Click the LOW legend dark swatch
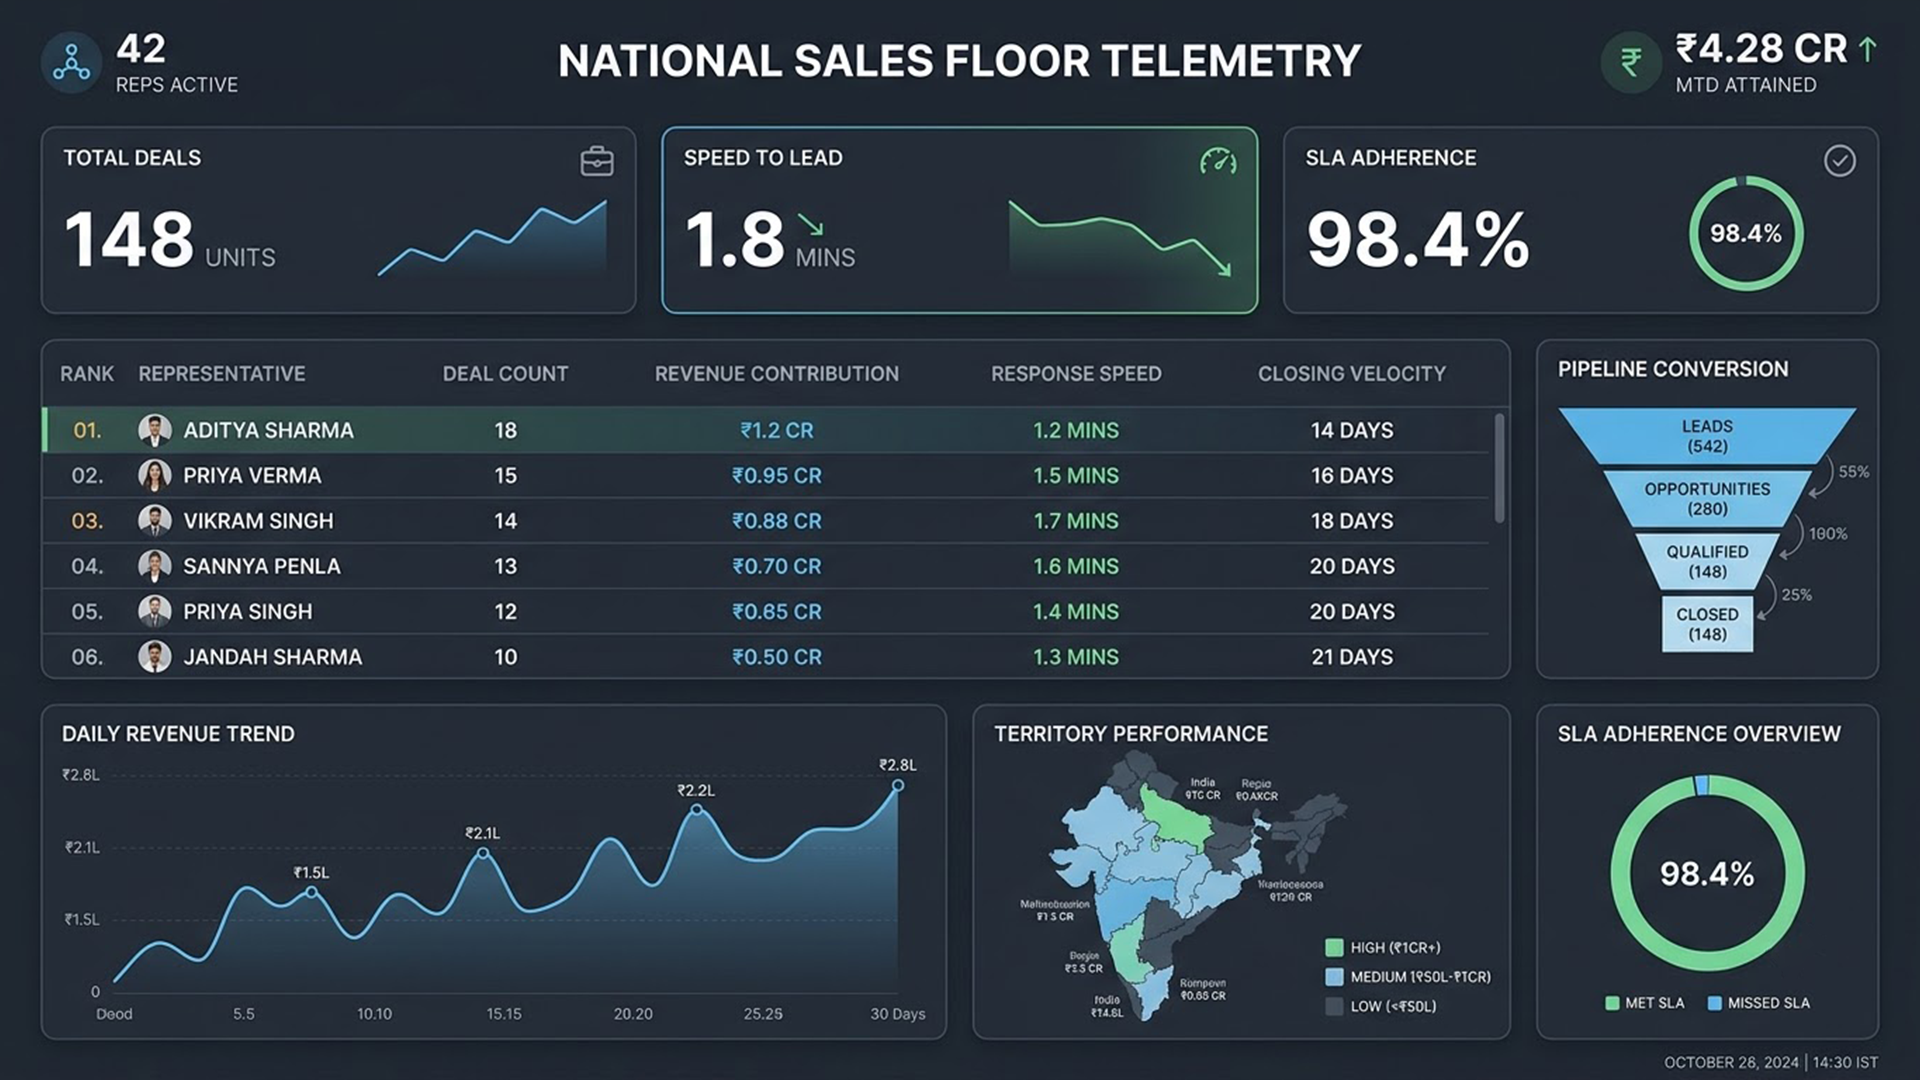The height and width of the screenshot is (1080, 1920). click(1334, 1006)
